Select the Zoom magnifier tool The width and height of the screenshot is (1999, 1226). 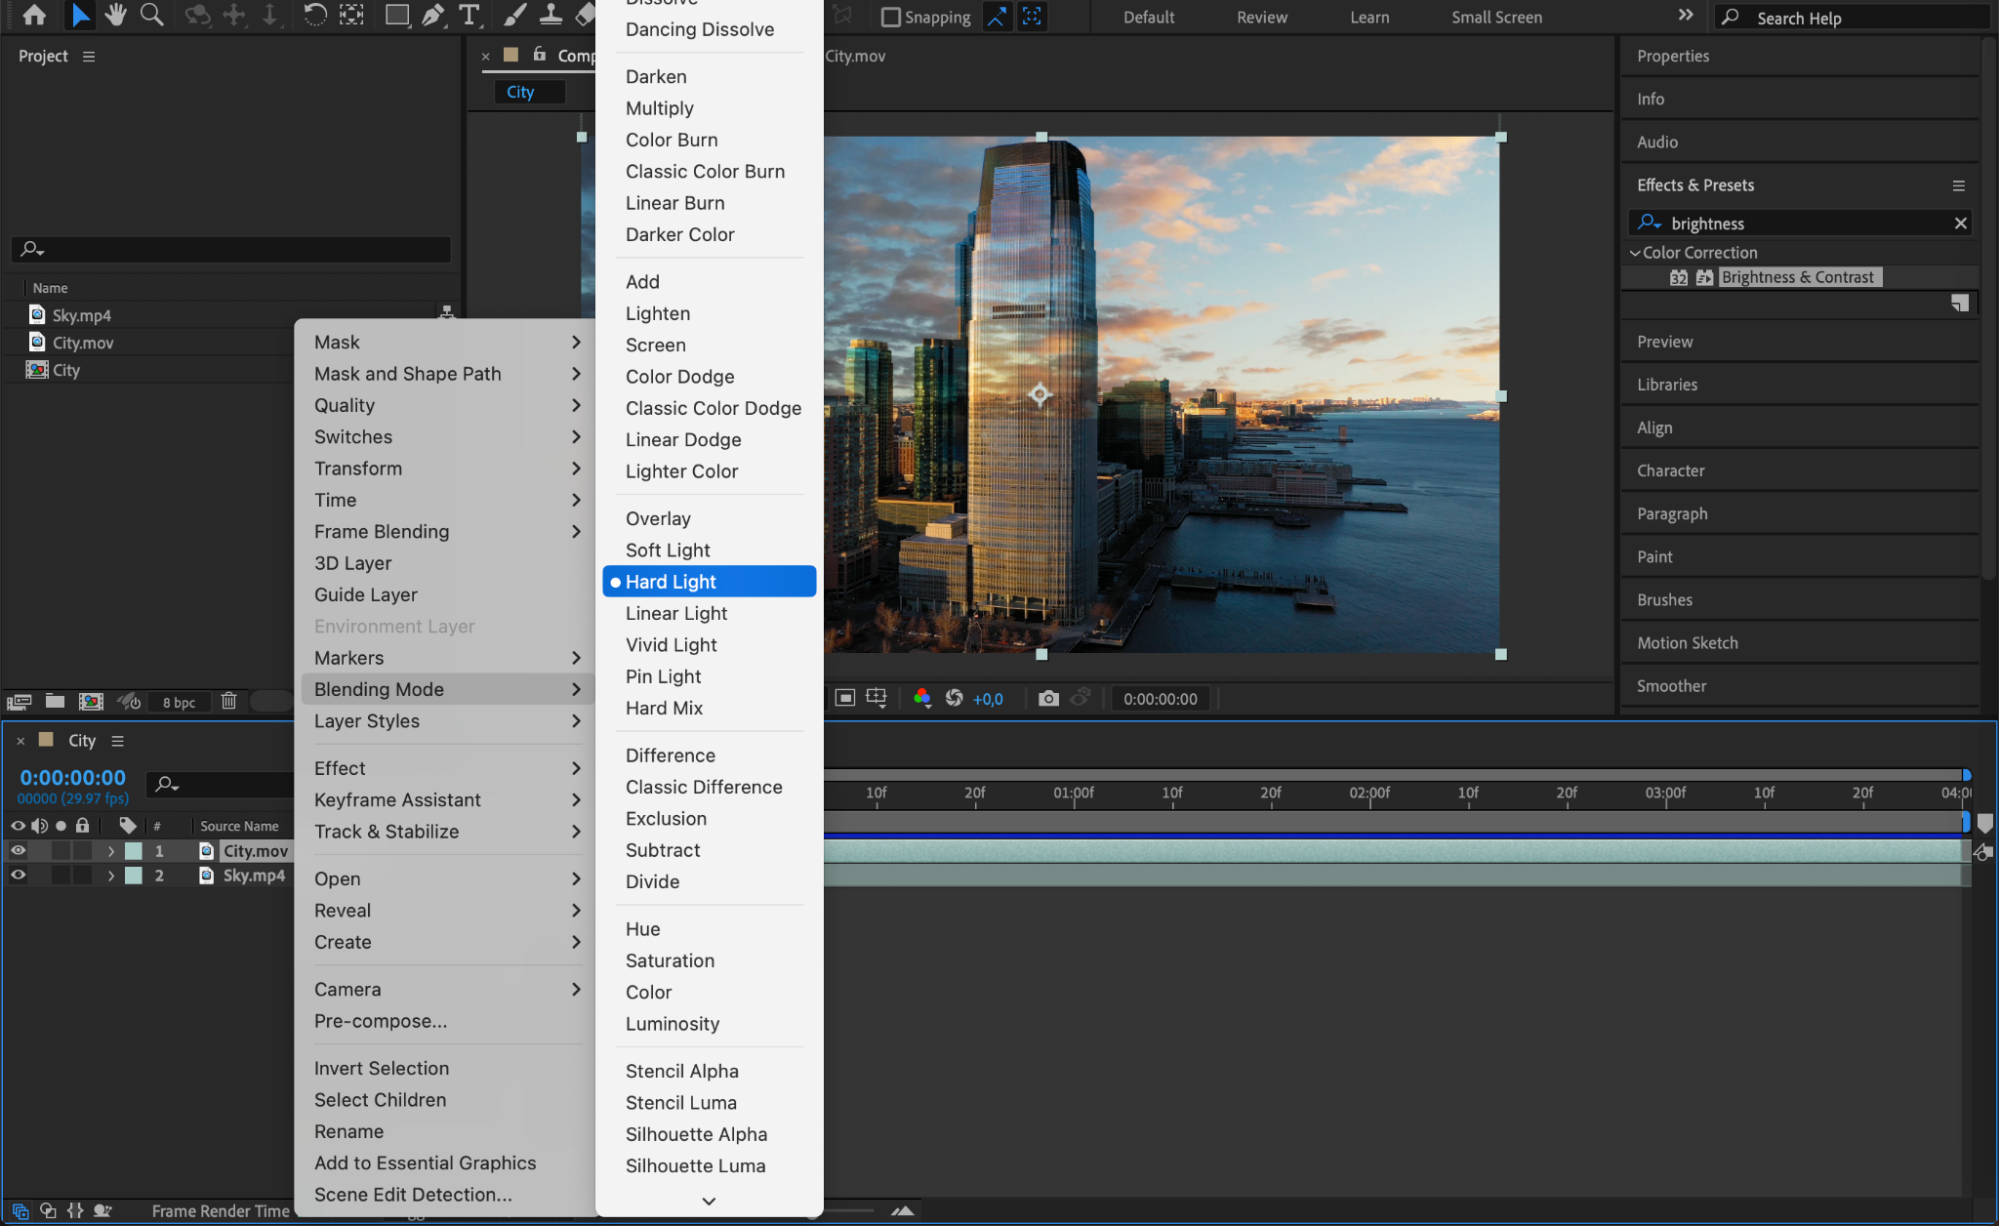pos(152,15)
